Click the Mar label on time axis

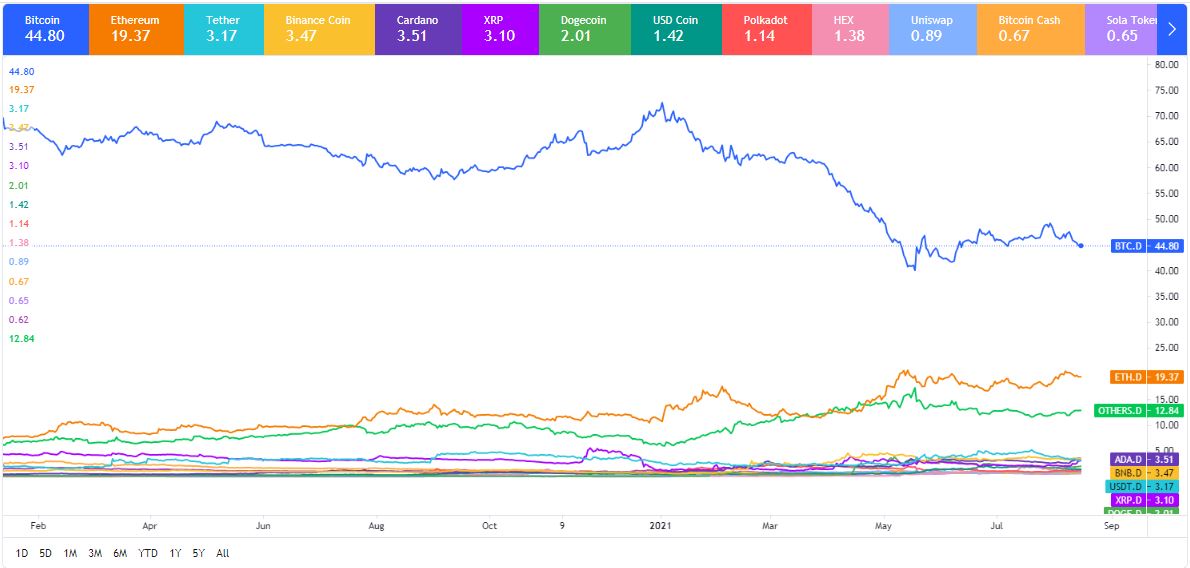point(770,525)
